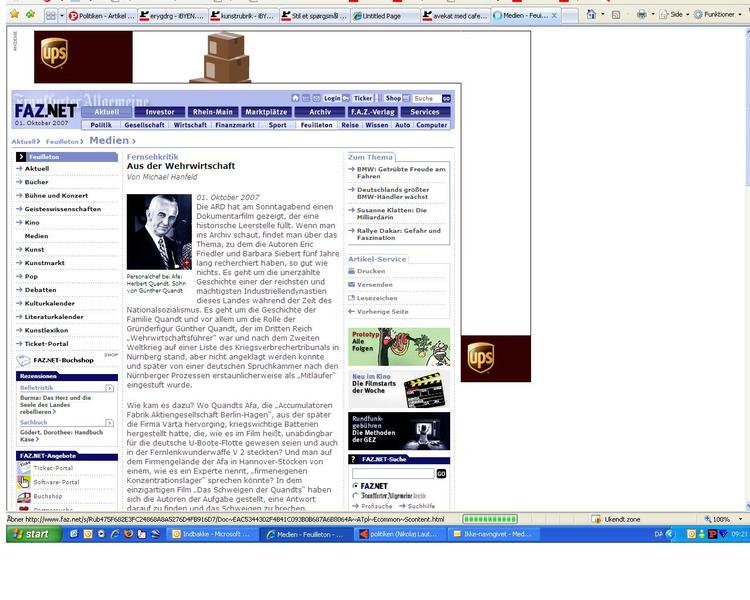Click the Software-Portal hand icon
This screenshot has height=600, width=750.
24,482
